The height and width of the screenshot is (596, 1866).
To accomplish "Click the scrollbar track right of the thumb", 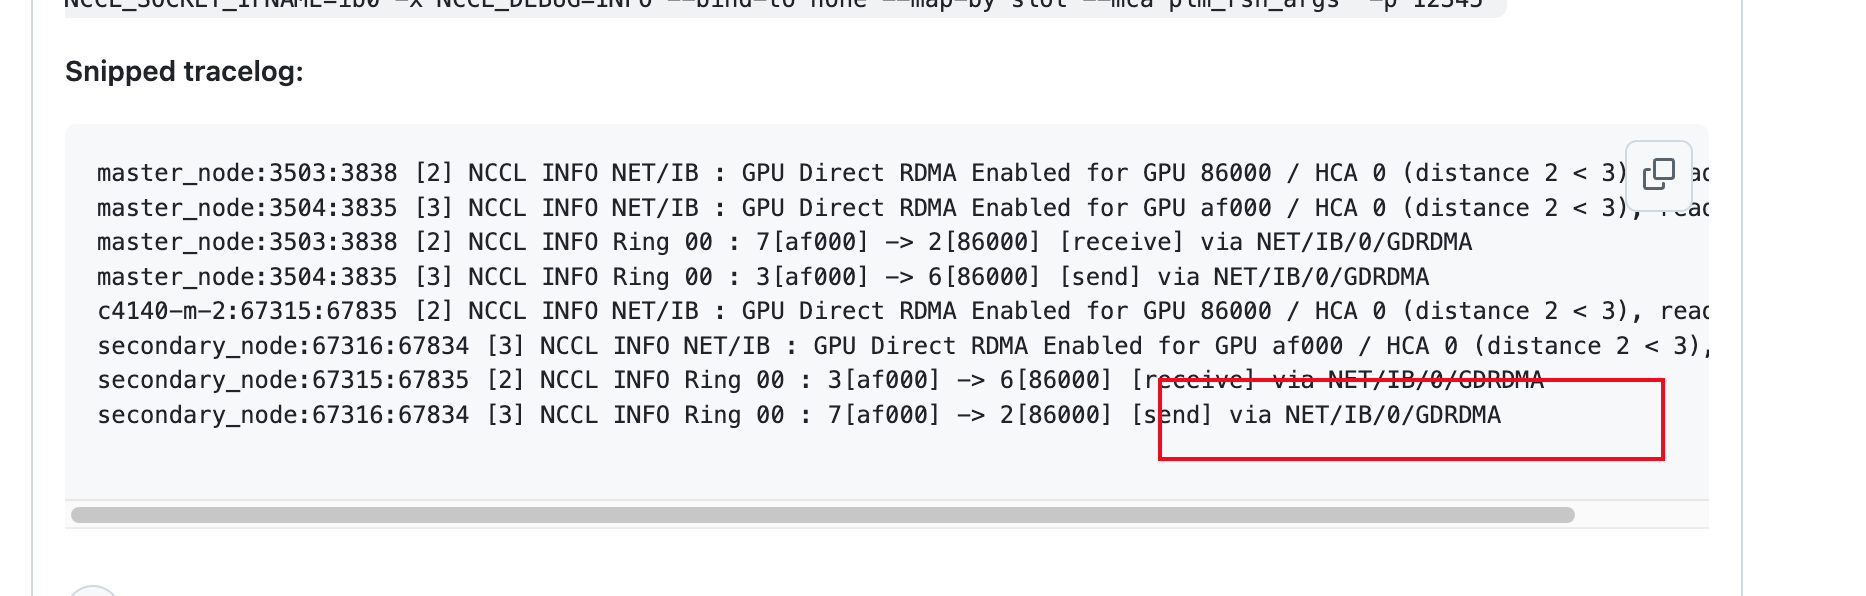I will coord(1640,515).
